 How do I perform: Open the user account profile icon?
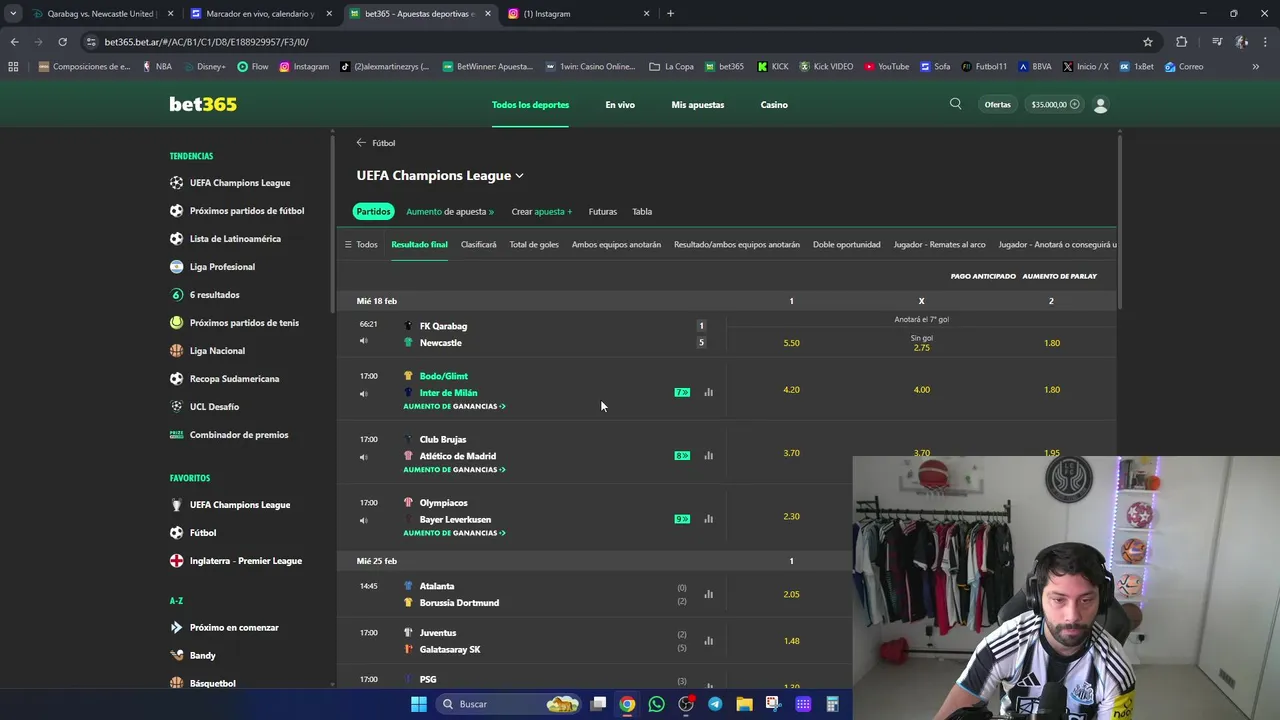(x=1101, y=104)
